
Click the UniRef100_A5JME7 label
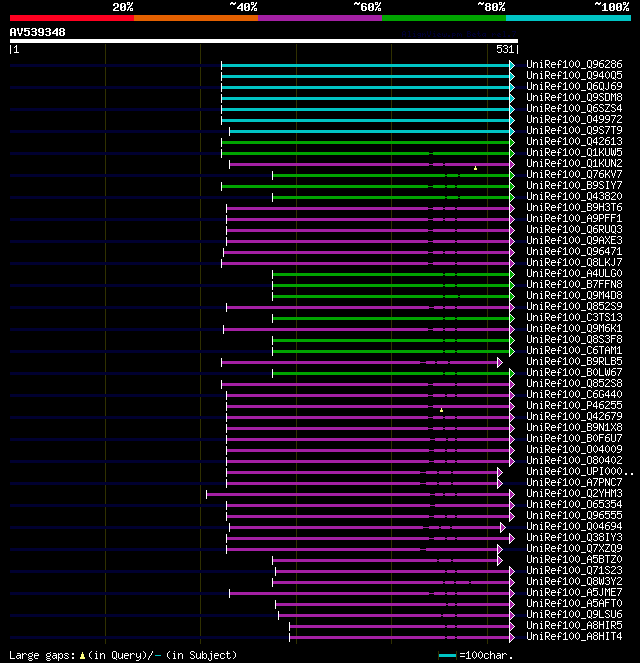click(574, 592)
